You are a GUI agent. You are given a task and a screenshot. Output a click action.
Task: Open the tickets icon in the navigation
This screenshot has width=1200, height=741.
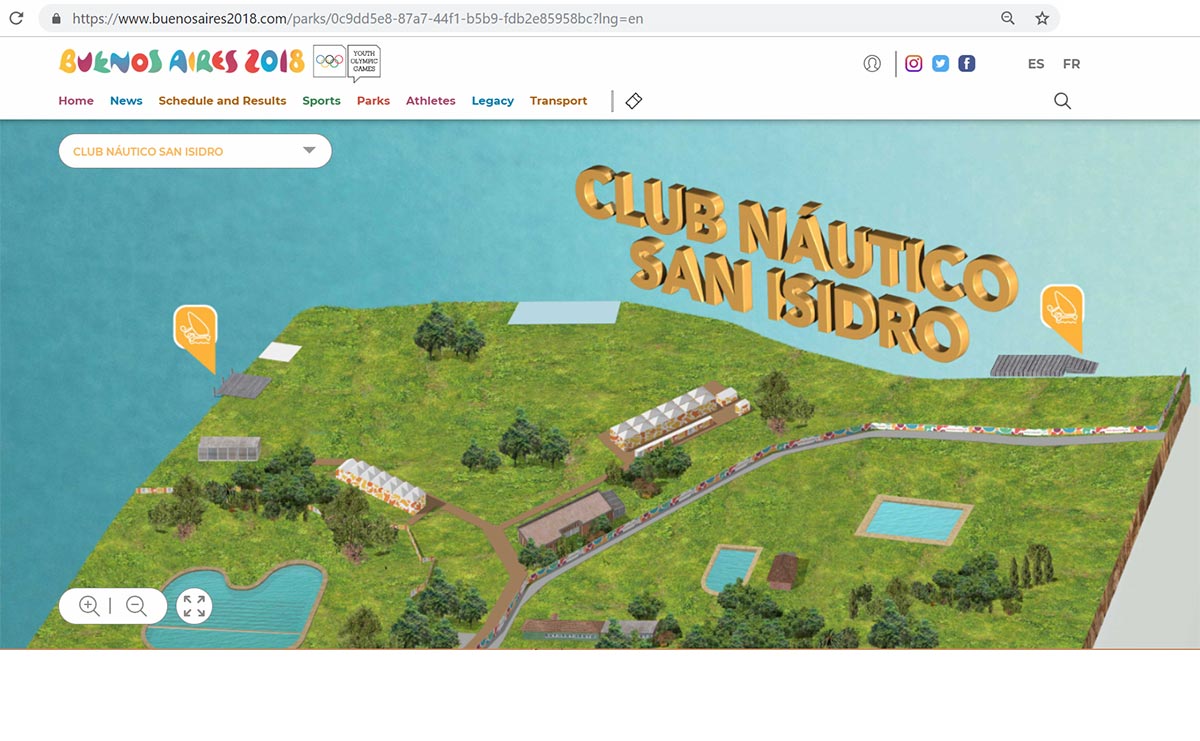(x=633, y=101)
